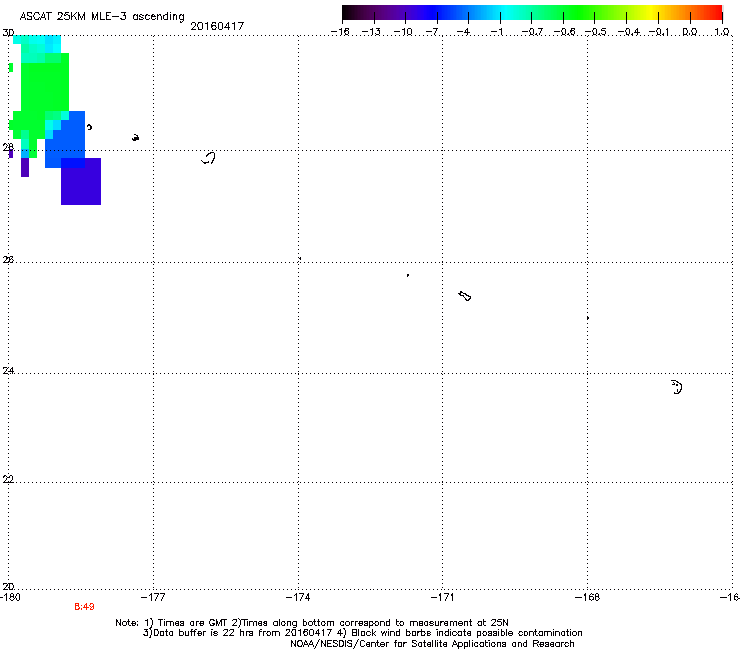The width and height of the screenshot is (740, 650).
Task: Click the longitude label -177
Action: 153,597
